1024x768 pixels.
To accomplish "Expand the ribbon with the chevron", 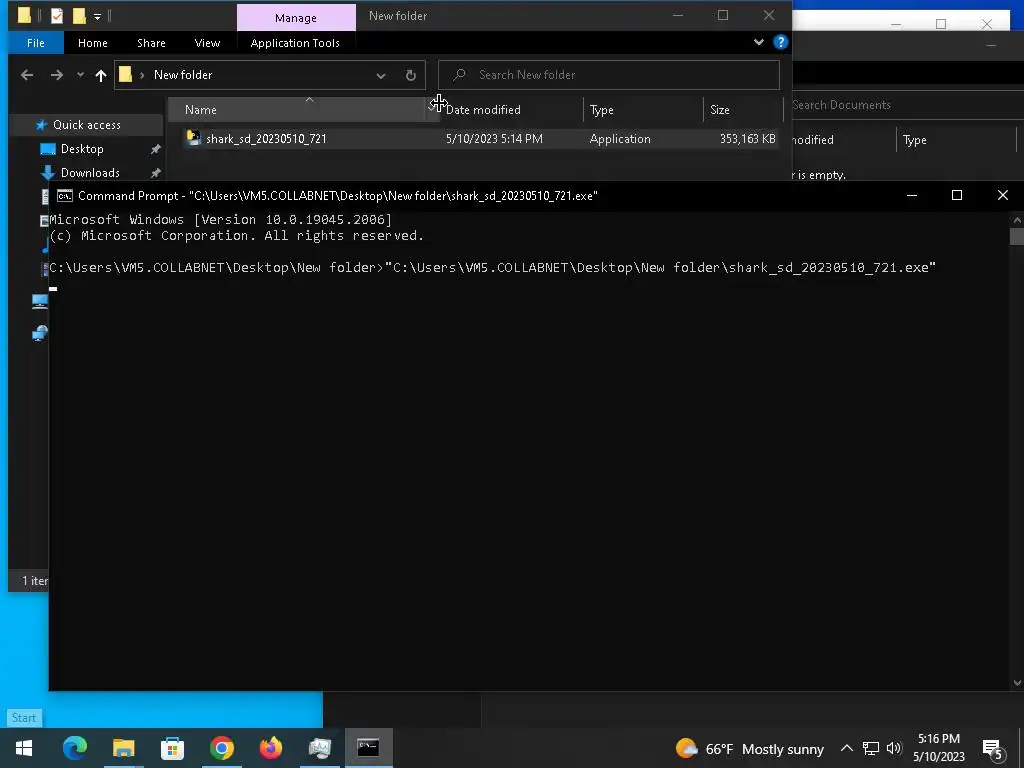I will pyautogui.click(x=758, y=42).
